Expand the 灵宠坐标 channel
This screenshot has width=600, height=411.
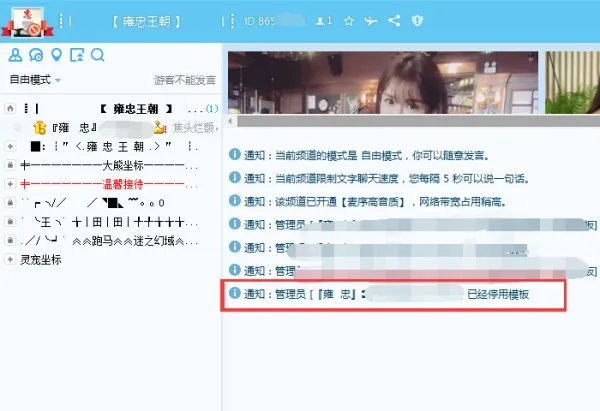(x=10, y=259)
